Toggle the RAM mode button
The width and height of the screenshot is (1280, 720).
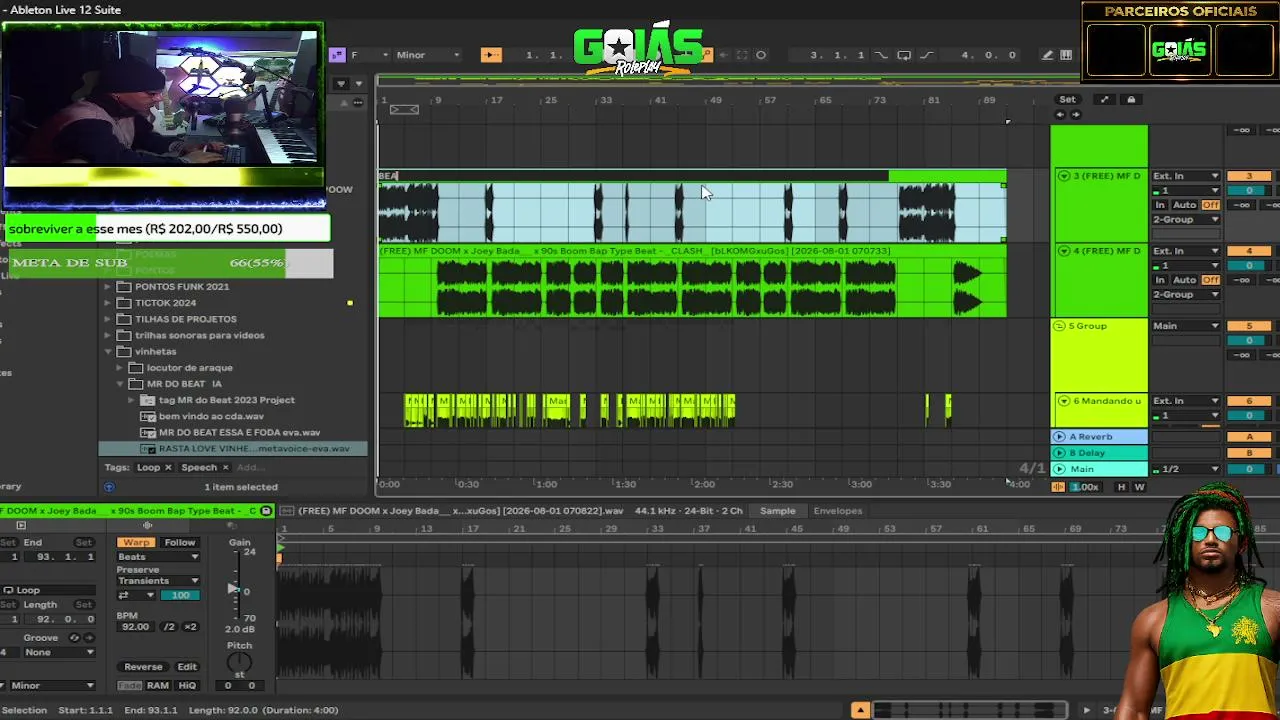157,686
